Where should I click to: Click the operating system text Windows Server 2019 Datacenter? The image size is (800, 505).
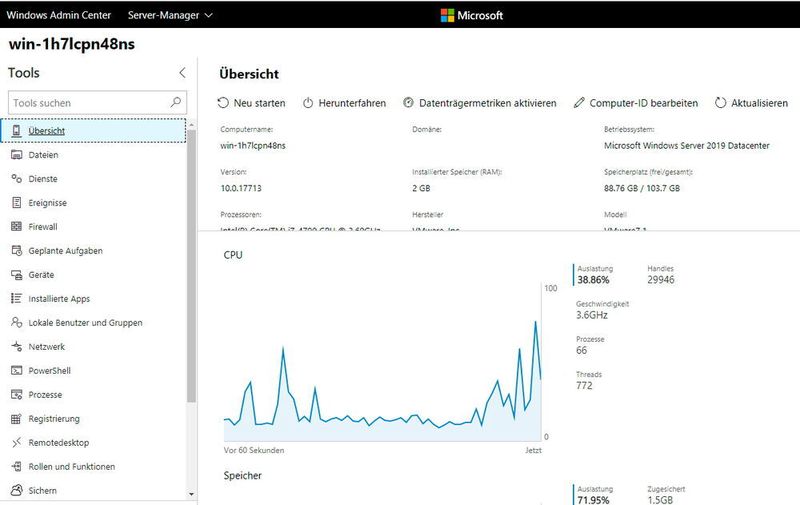click(x=687, y=145)
